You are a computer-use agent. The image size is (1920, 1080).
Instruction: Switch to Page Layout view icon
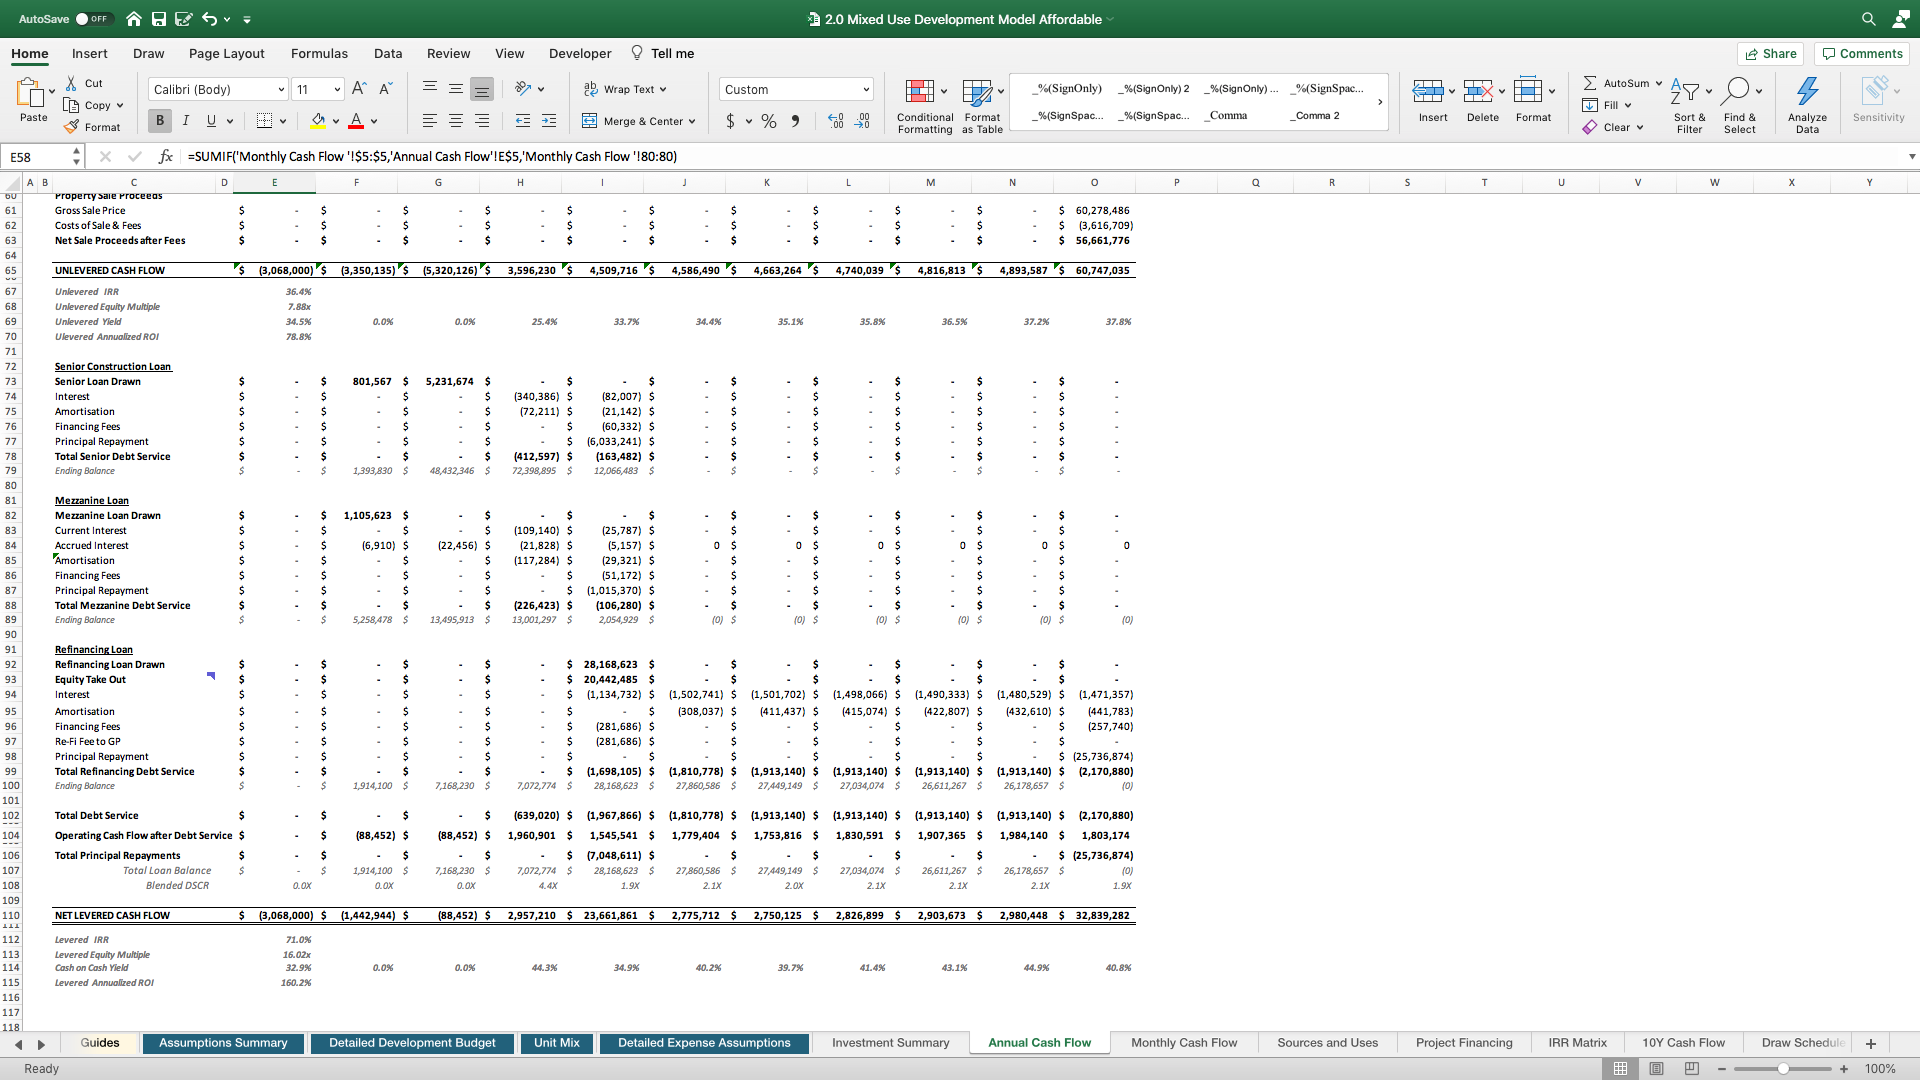(x=1656, y=1068)
